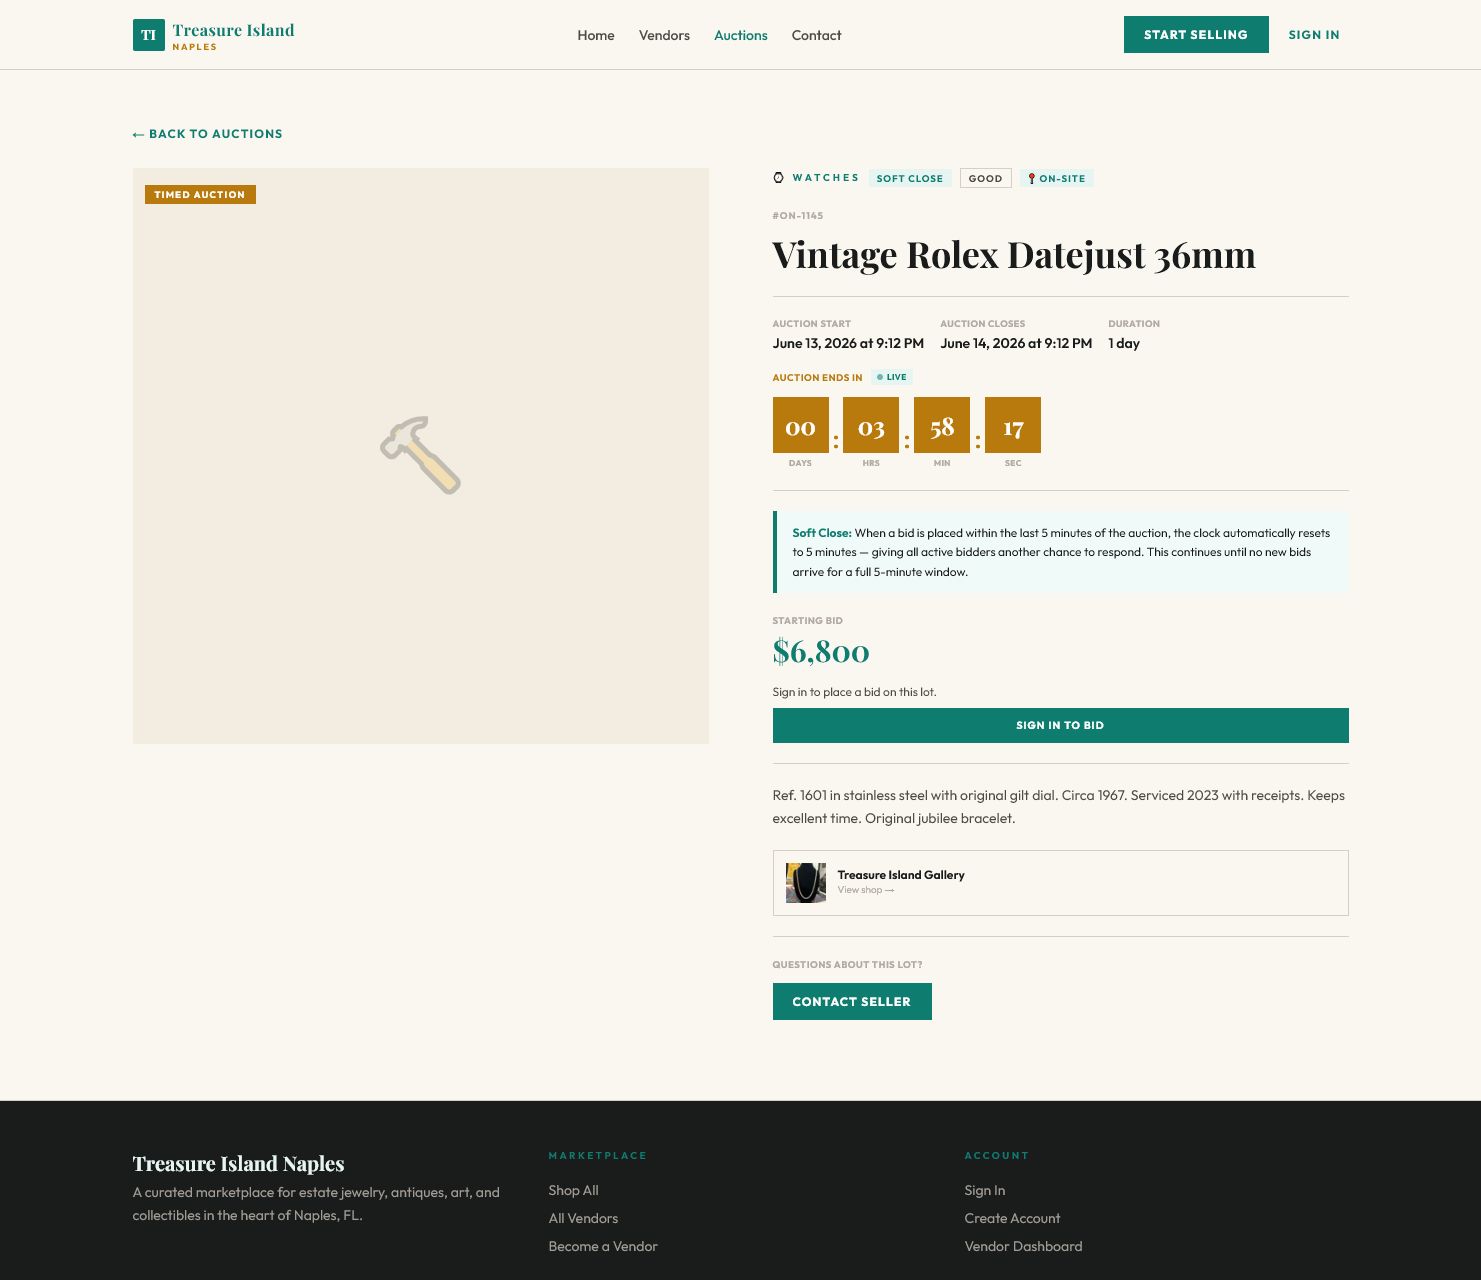Open Shop All footer link

click(x=573, y=1190)
